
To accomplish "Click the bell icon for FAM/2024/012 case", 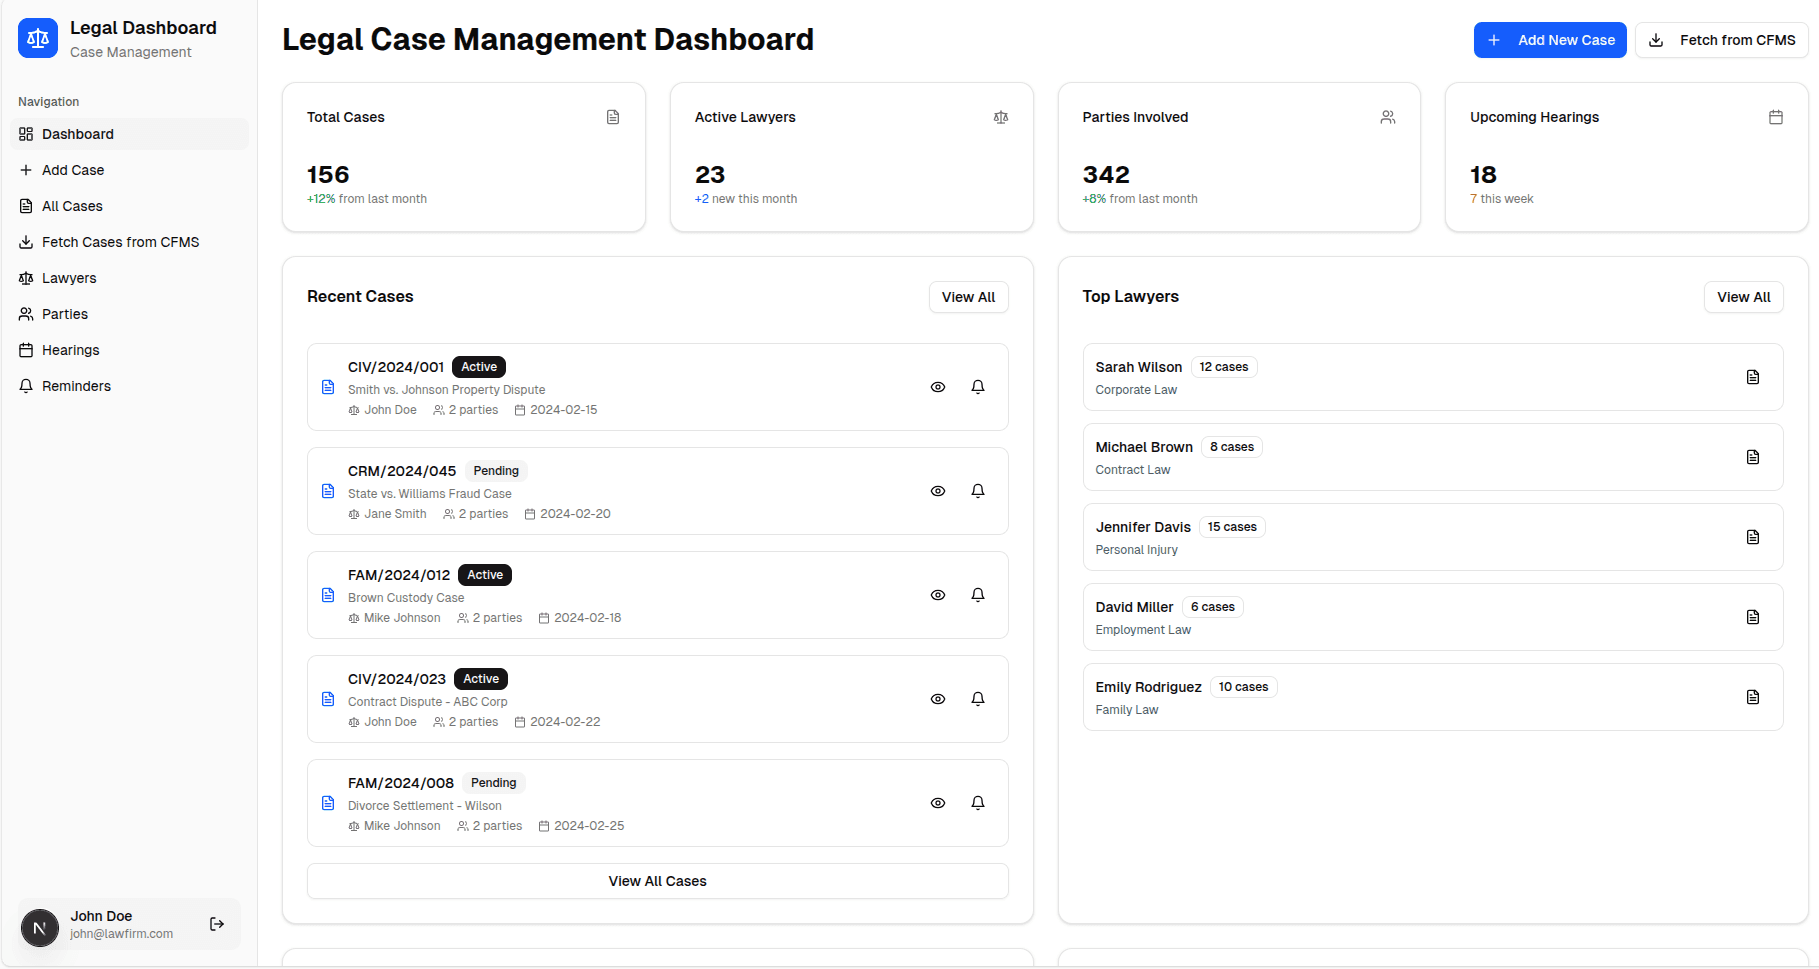I will tap(978, 595).
